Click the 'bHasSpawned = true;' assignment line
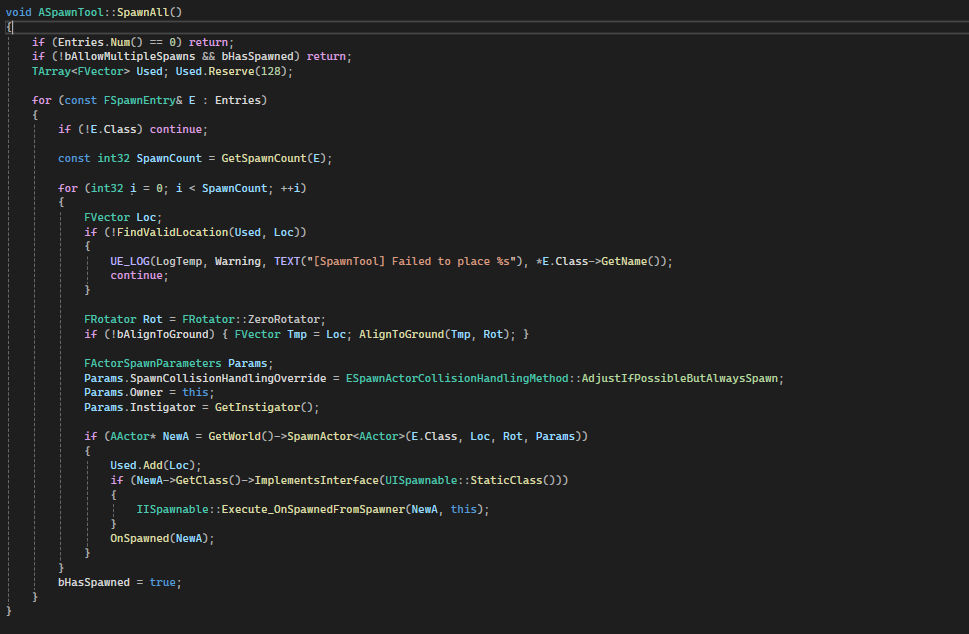Viewport: 969px width, 634px height. pyautogui.click(x=120, y=582)
